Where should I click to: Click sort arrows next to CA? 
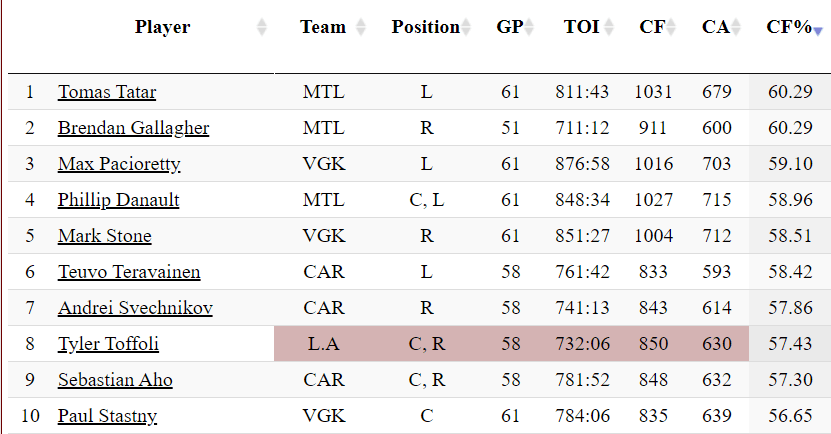pyautogui.click(x=737, y=28)
